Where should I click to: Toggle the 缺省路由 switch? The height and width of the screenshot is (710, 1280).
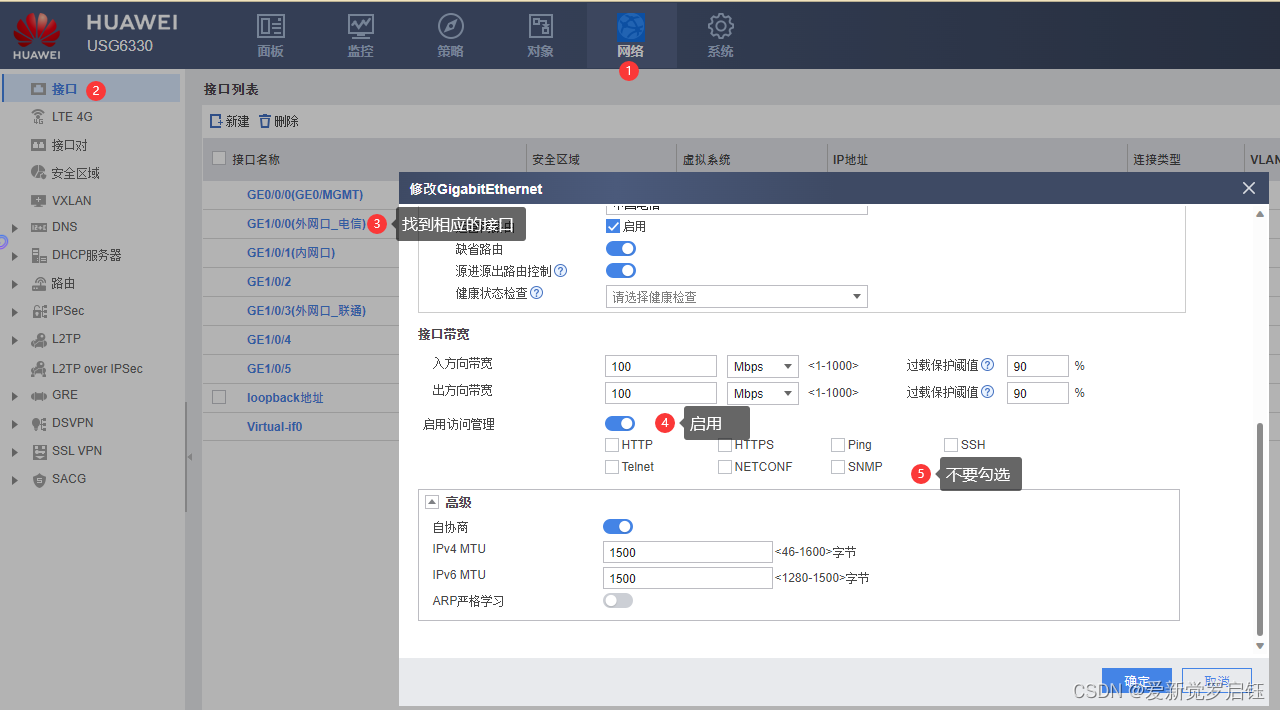coord(621,248)
